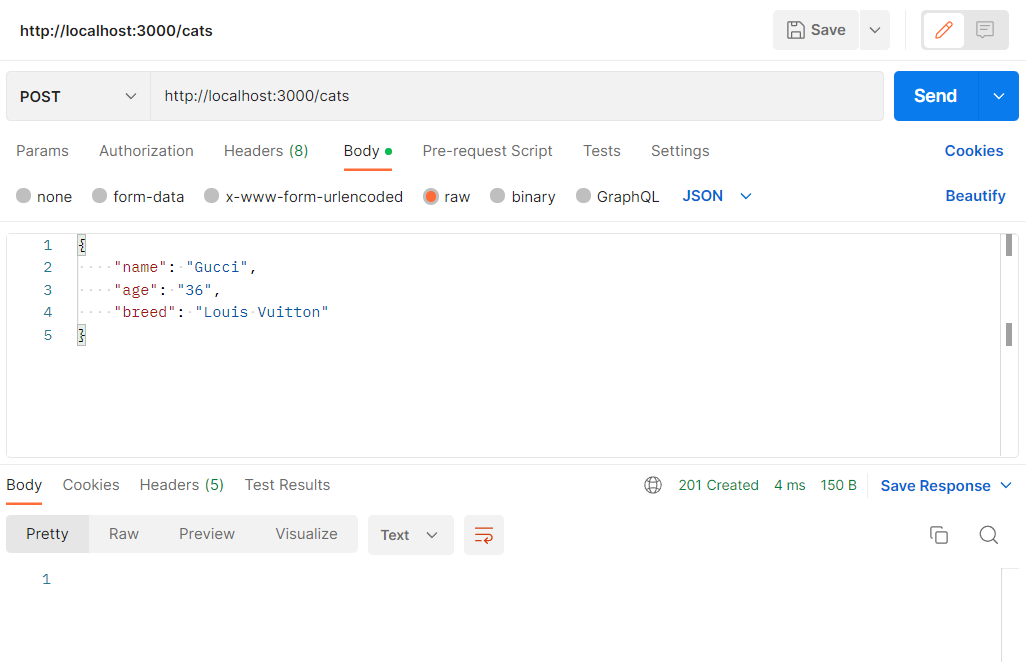Select the raw body type

pos(447,196)
